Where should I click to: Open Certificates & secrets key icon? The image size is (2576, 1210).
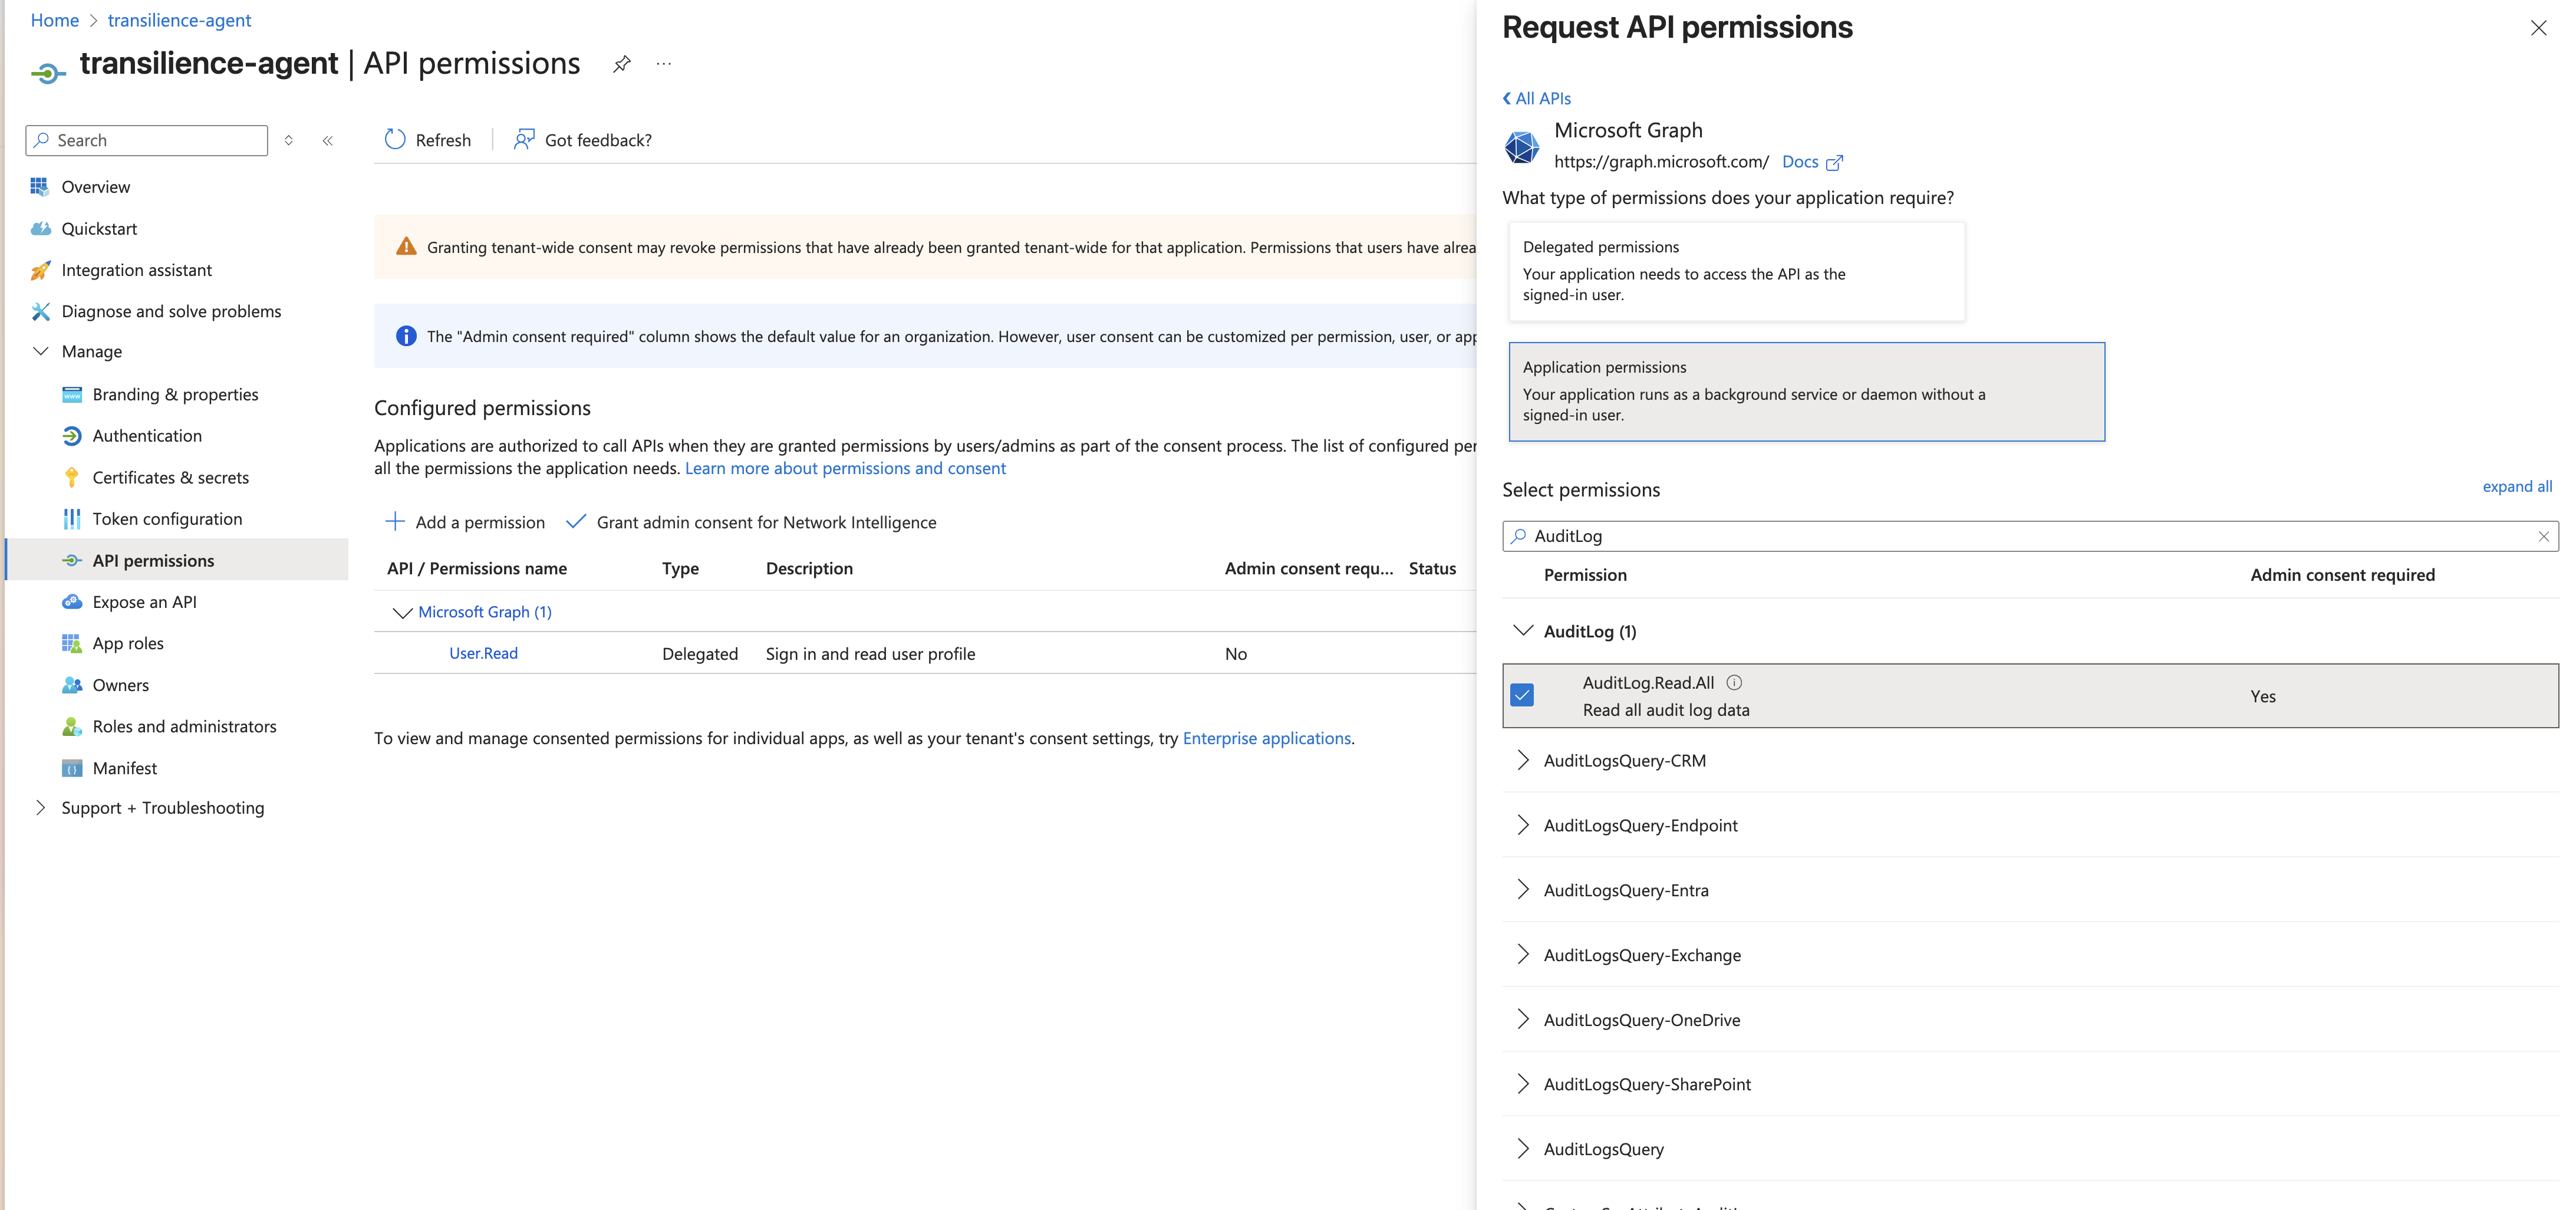71,478
